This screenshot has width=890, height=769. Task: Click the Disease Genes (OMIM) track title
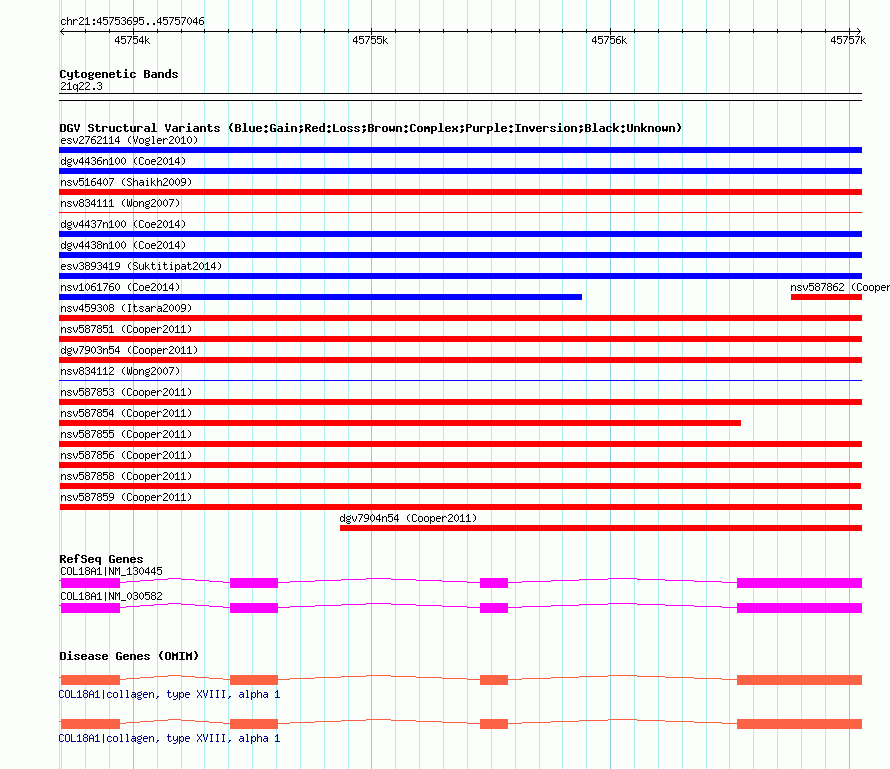tap(129, 656)
